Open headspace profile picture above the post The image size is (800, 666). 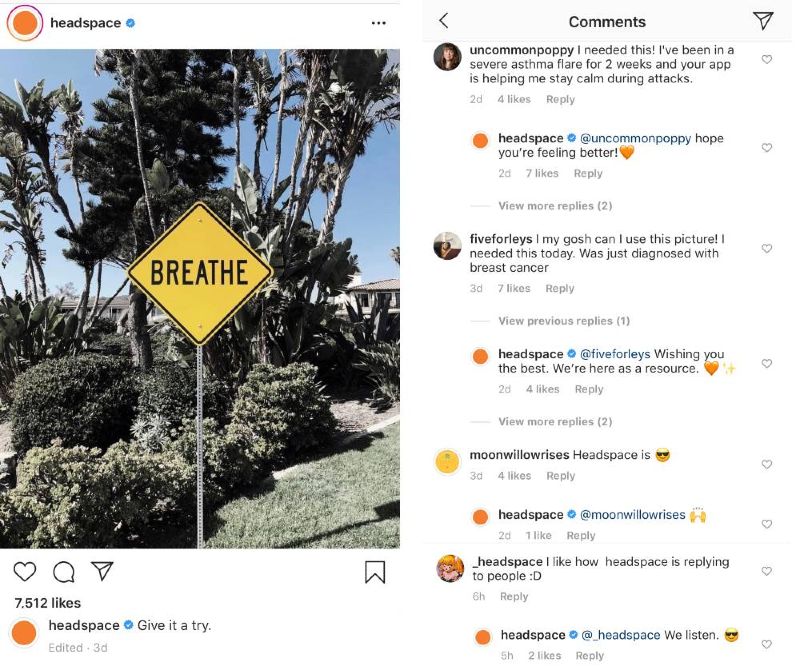tap(25, 23)
